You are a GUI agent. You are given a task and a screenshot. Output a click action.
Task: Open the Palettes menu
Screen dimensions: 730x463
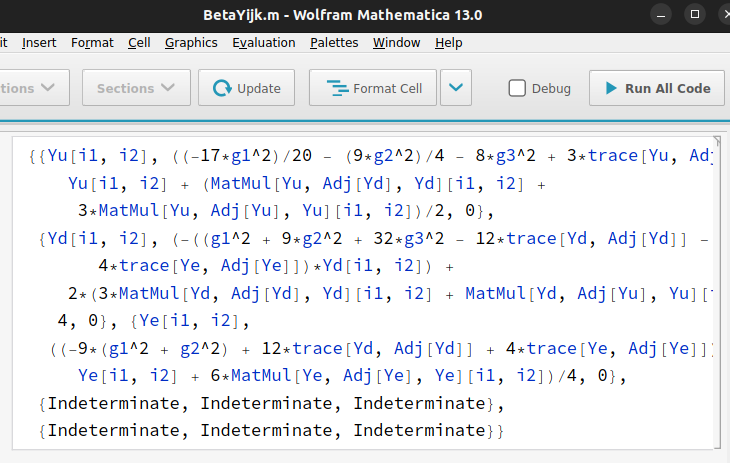point(334,43)
